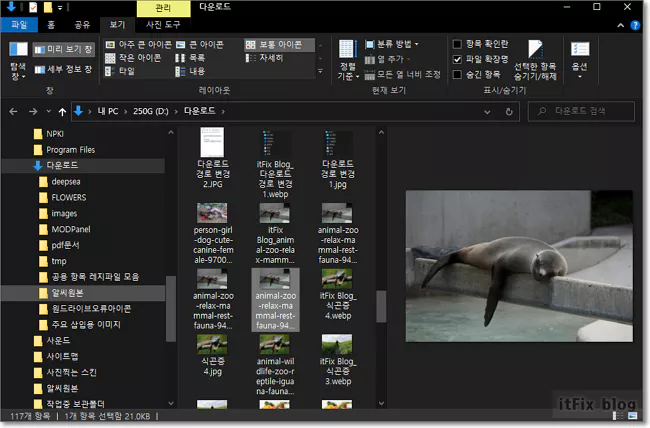This screenshot has height=428, width=650.
Task: Click Hide selected items (선택한 항목 숨기기/해제)
Action: [535, 60]
